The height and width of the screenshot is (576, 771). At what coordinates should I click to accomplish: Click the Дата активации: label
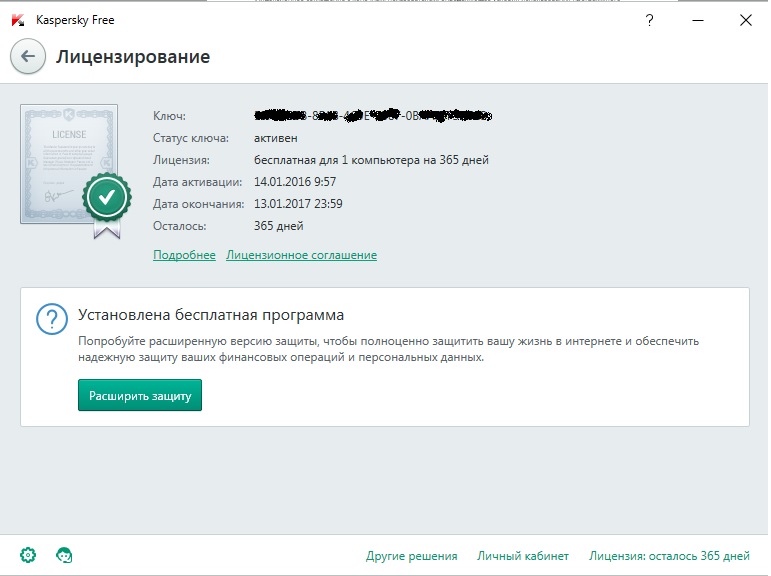pyautogui.click(x=198, y=182)
